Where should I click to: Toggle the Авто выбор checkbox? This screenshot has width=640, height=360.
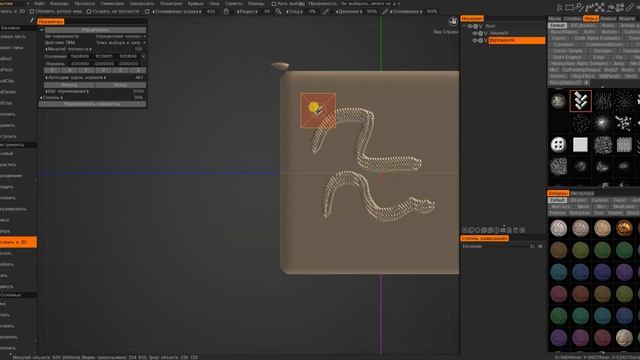pos(274,4)
